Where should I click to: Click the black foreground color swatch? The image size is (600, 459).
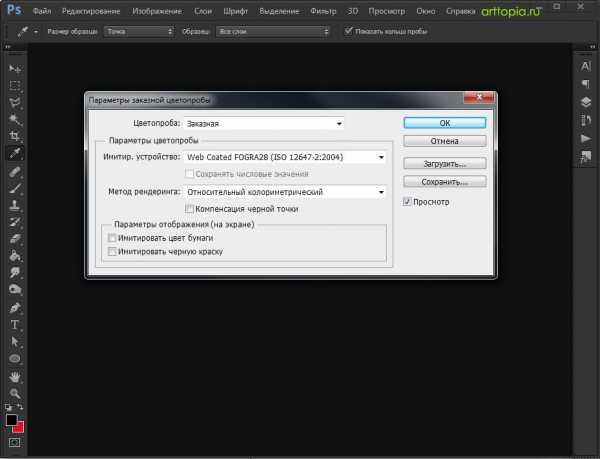point(11,420)
